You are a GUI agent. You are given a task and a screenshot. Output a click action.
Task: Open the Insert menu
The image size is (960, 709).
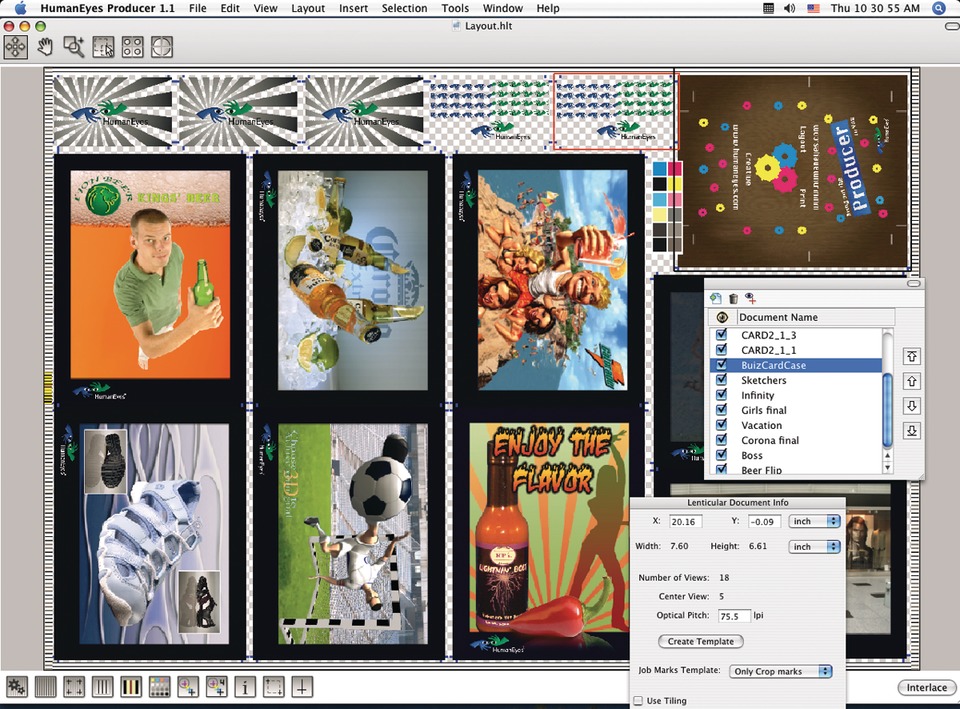tap(353, 9)
